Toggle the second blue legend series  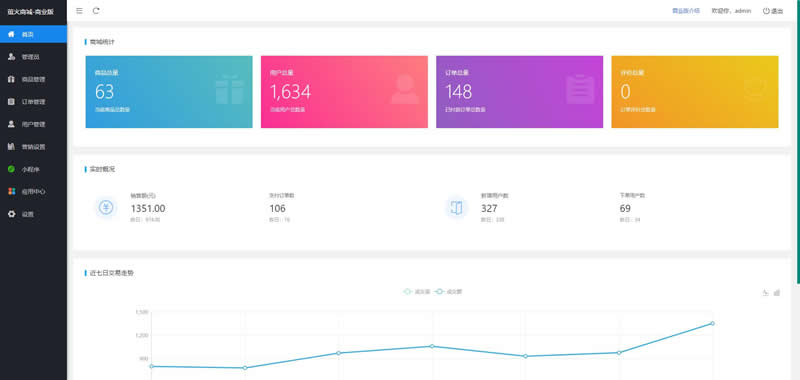(x=448, y=292)
